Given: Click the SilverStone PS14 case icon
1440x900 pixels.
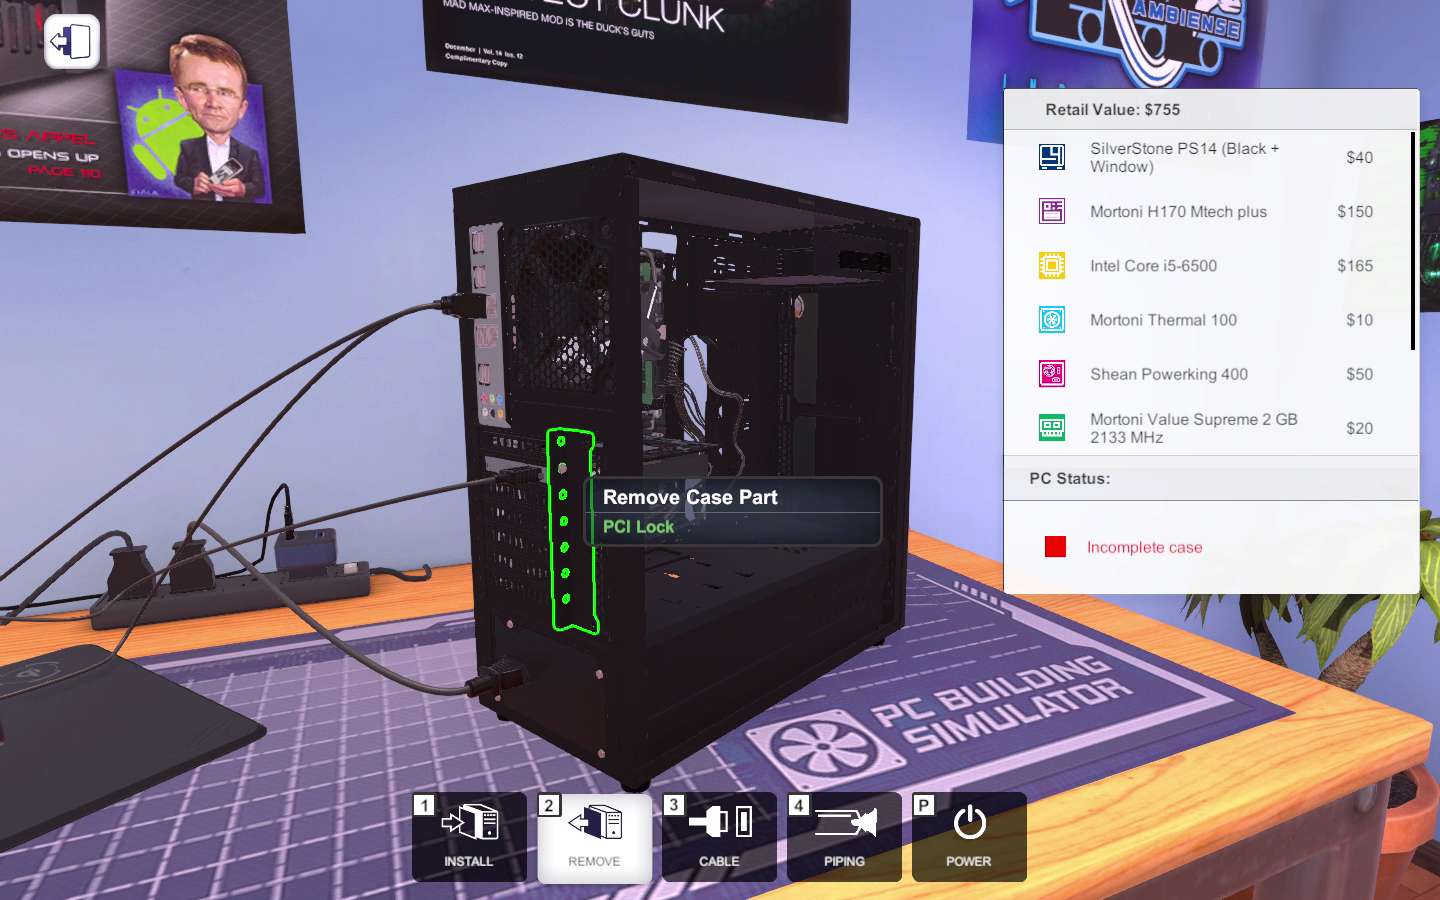Looking at the screenshot, I should pos(1051,157).
